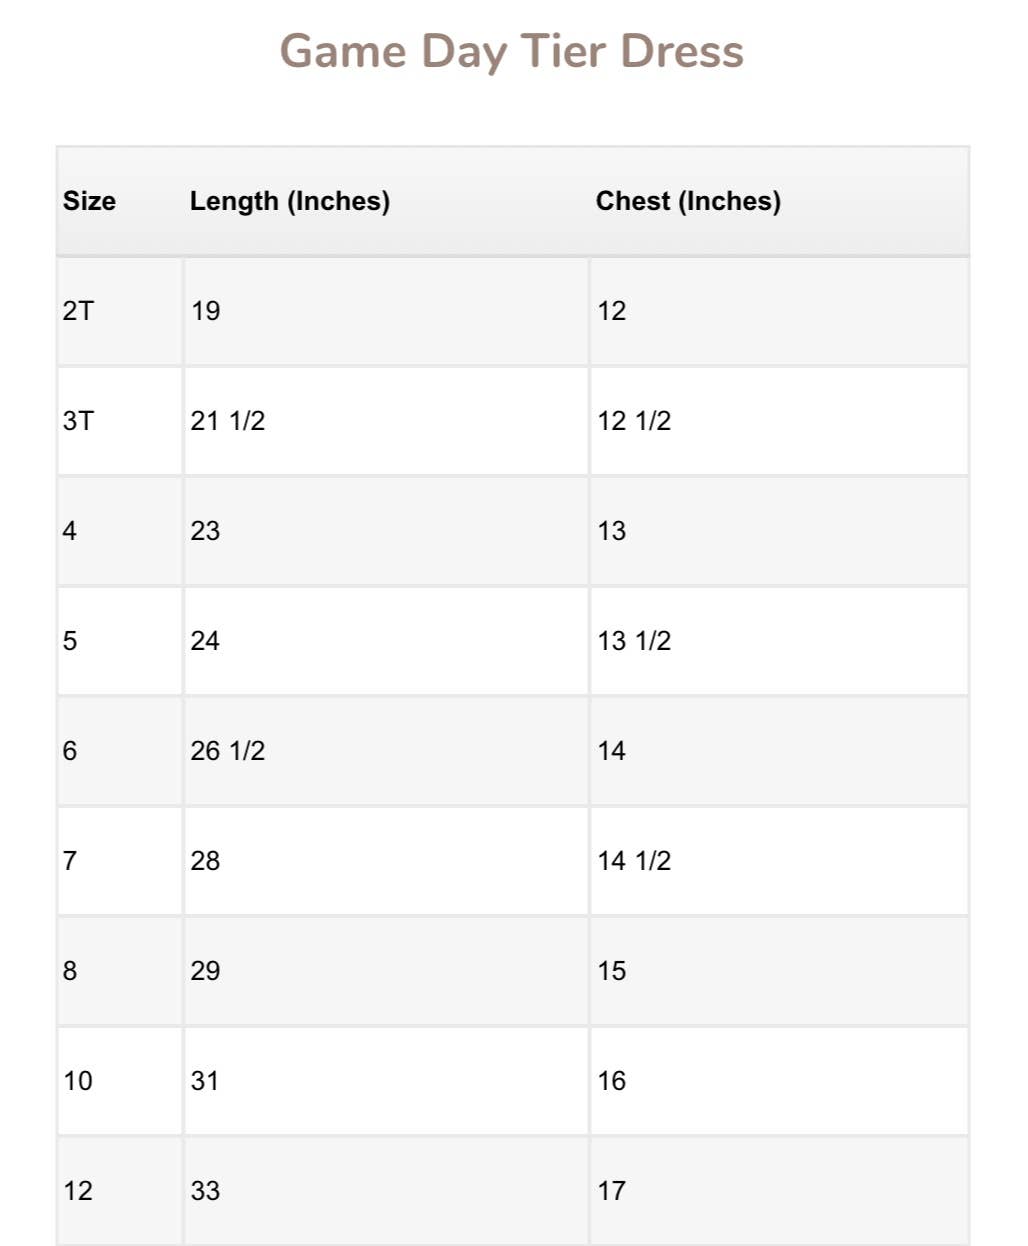
Task: Click the 21 1/2 length cell
Action: point(228,421)
